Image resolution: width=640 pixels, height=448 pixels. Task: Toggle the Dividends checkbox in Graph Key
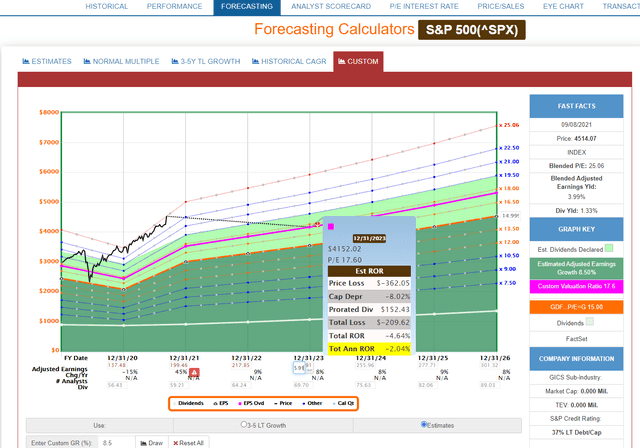click(589, 322)
